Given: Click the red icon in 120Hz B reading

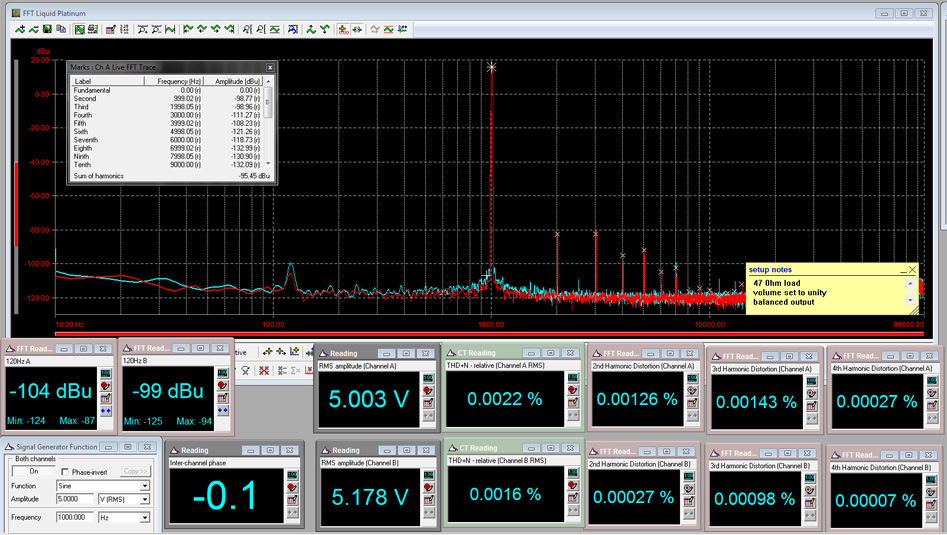Looking at the screenshot, I should point(222,385).
